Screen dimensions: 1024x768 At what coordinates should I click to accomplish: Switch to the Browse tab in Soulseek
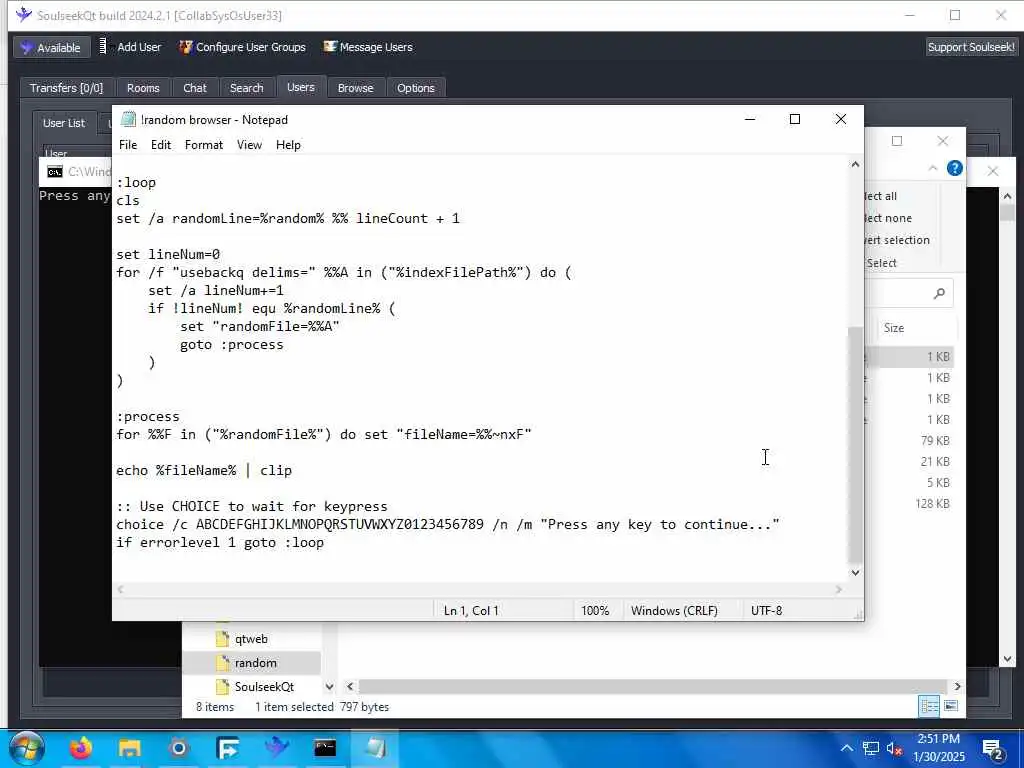pos(355,88)
